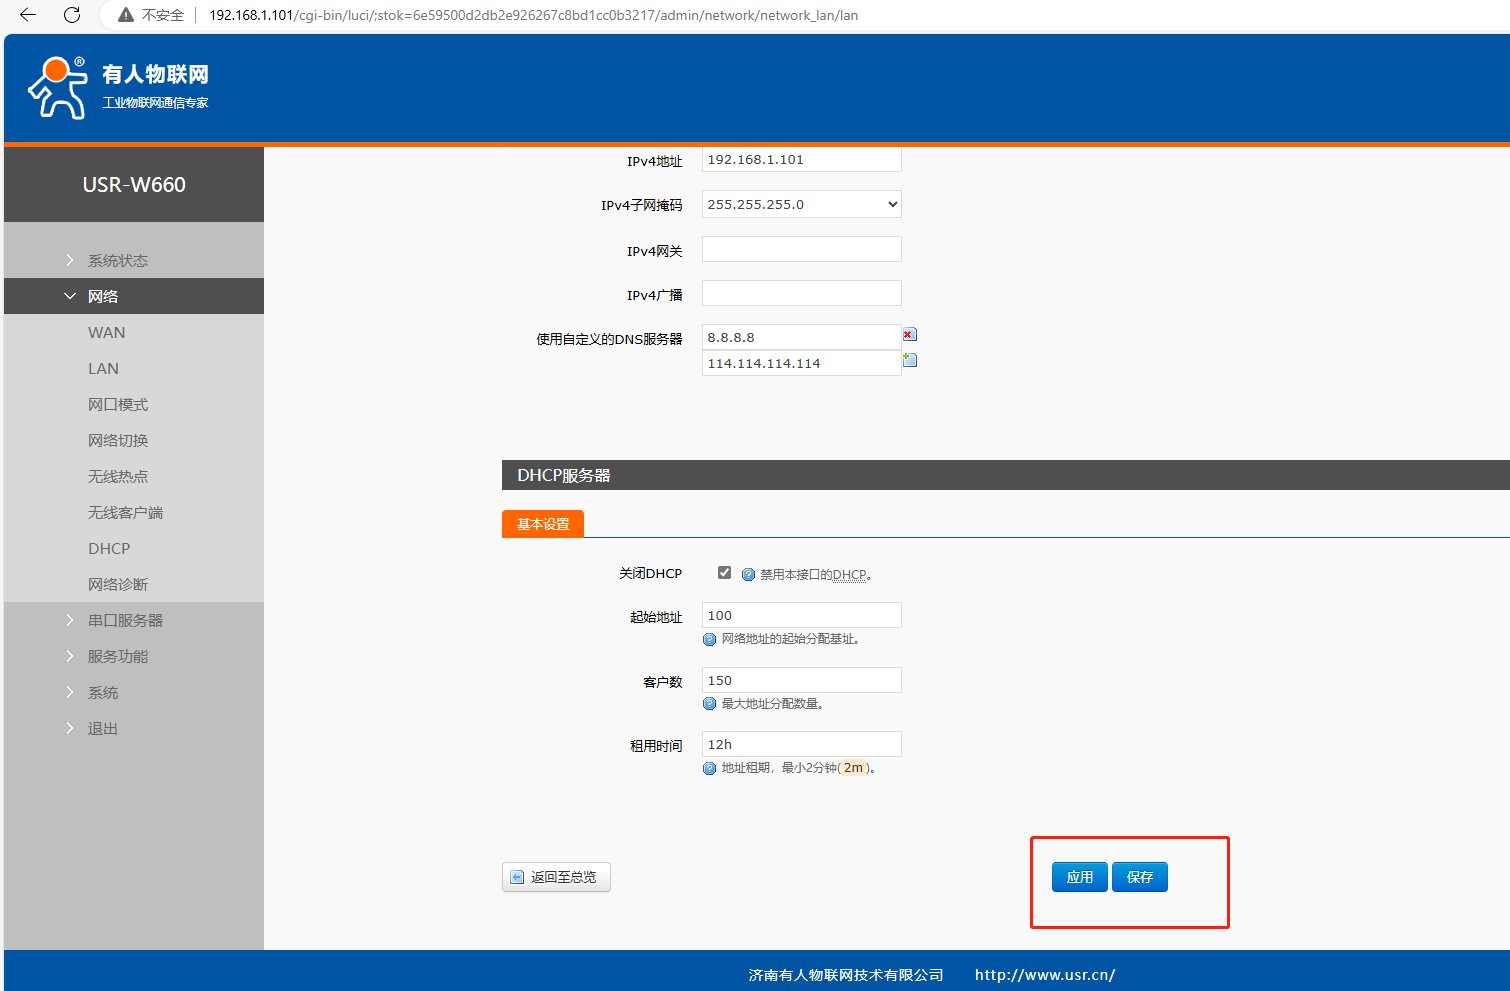
Task: Expand the 系统状态 sidebar section
Action: pyautogui.click(x=117, y=260)
